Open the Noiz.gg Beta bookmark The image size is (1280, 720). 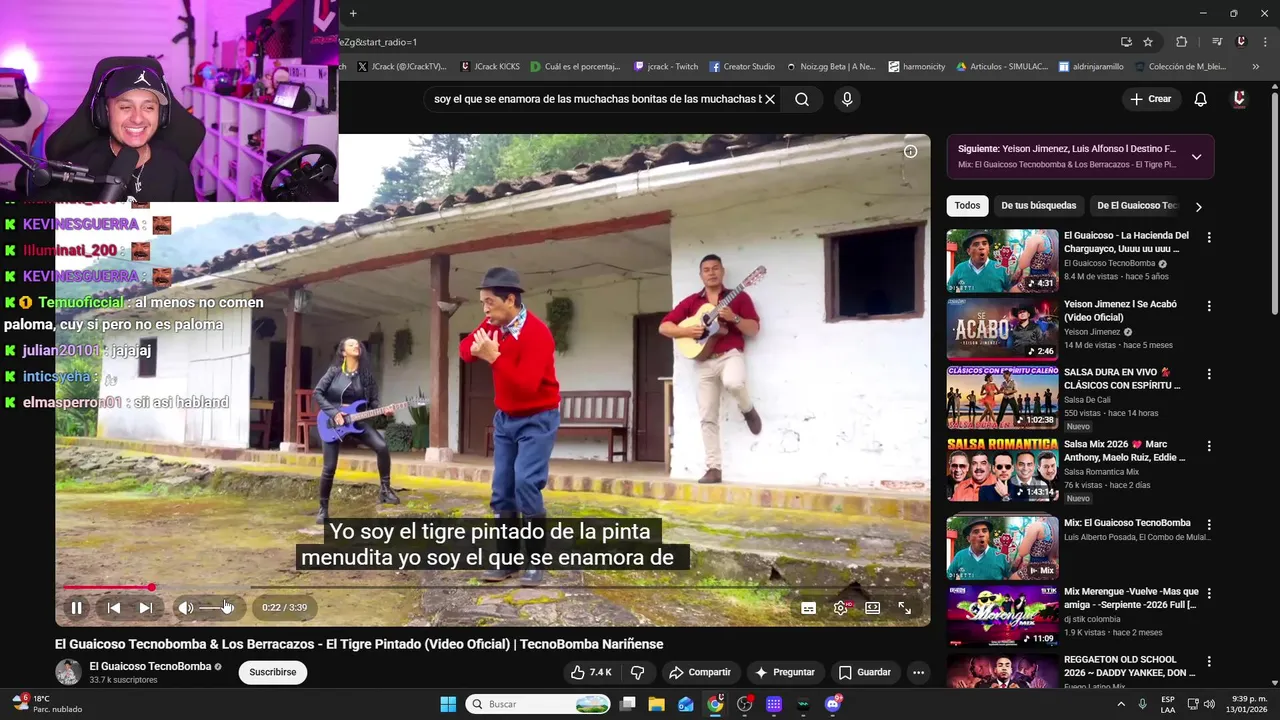(x=830, y=67)
